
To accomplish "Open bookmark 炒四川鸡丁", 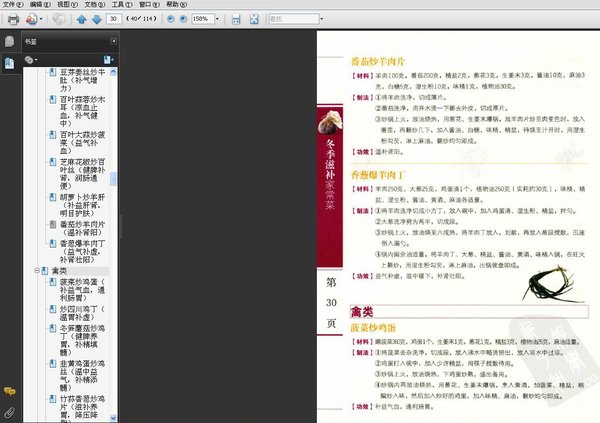I will pyautogui.click(x=82, y=313).
